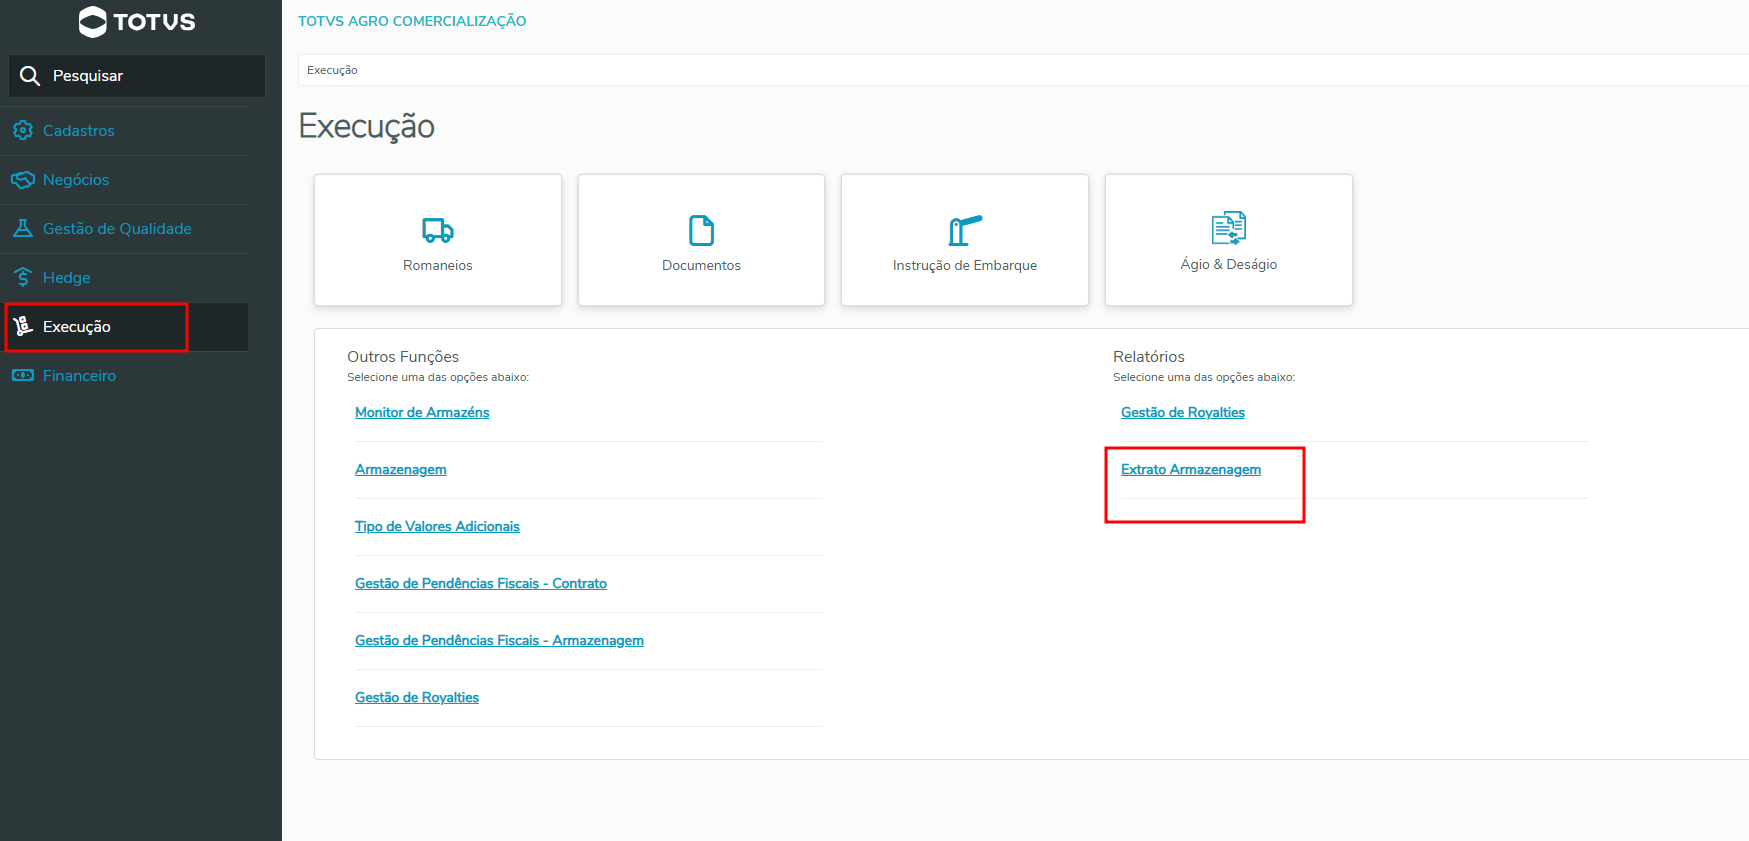
Task: Click the Instrução de Embarque crane icon
Action: (965, 231)
